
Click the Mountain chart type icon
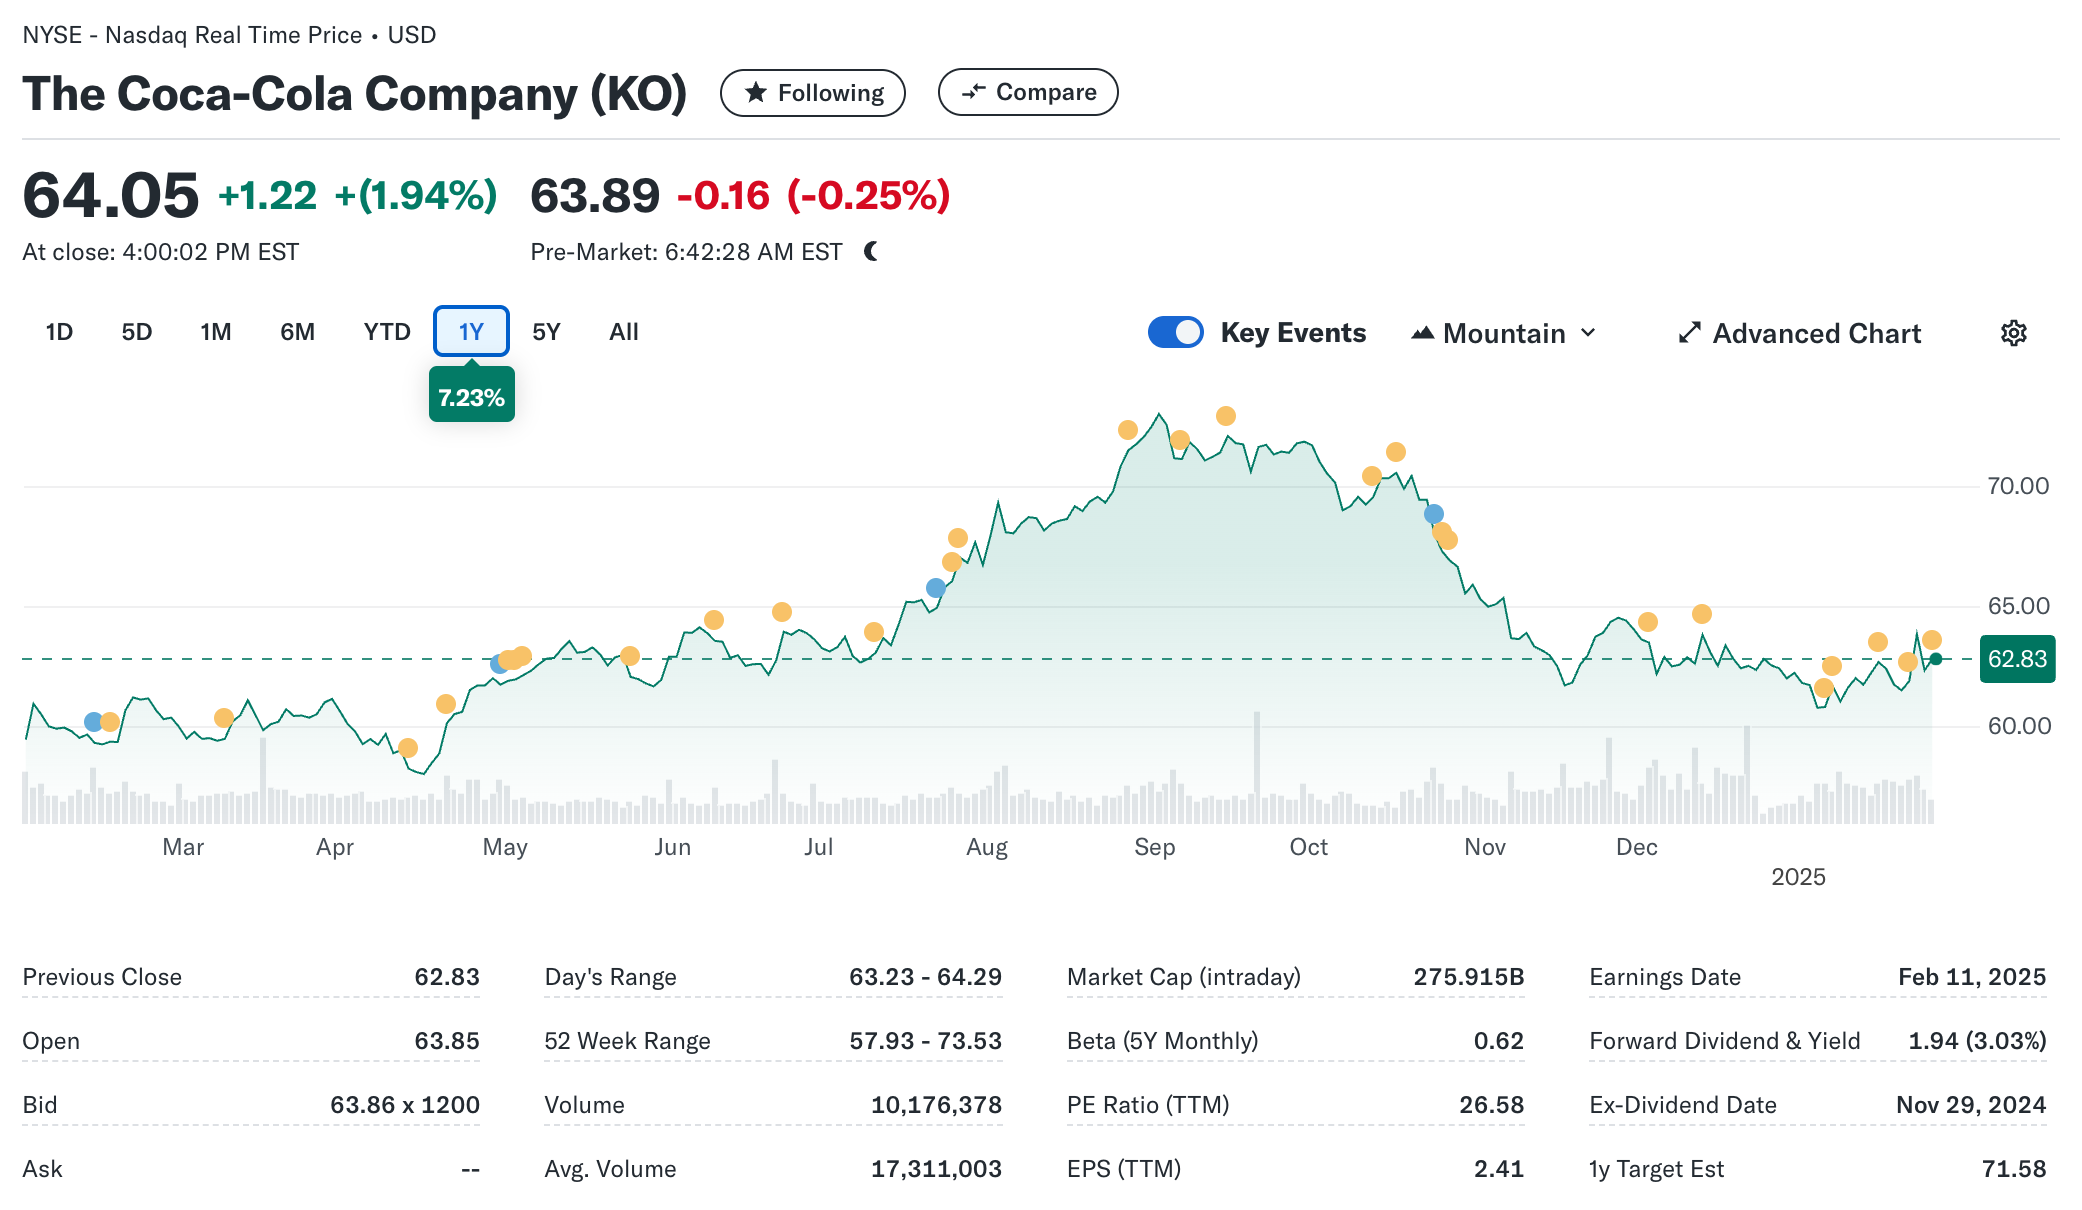[1422, 333]
